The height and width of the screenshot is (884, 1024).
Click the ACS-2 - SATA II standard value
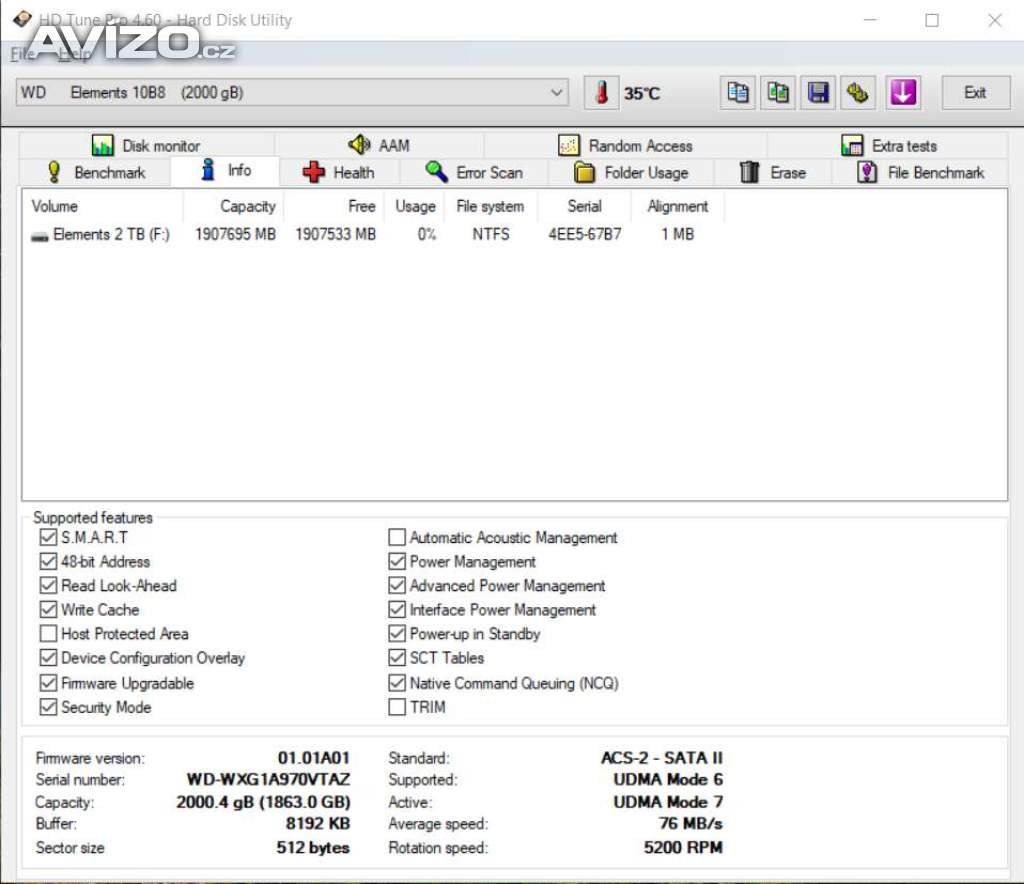coord(662,758)
